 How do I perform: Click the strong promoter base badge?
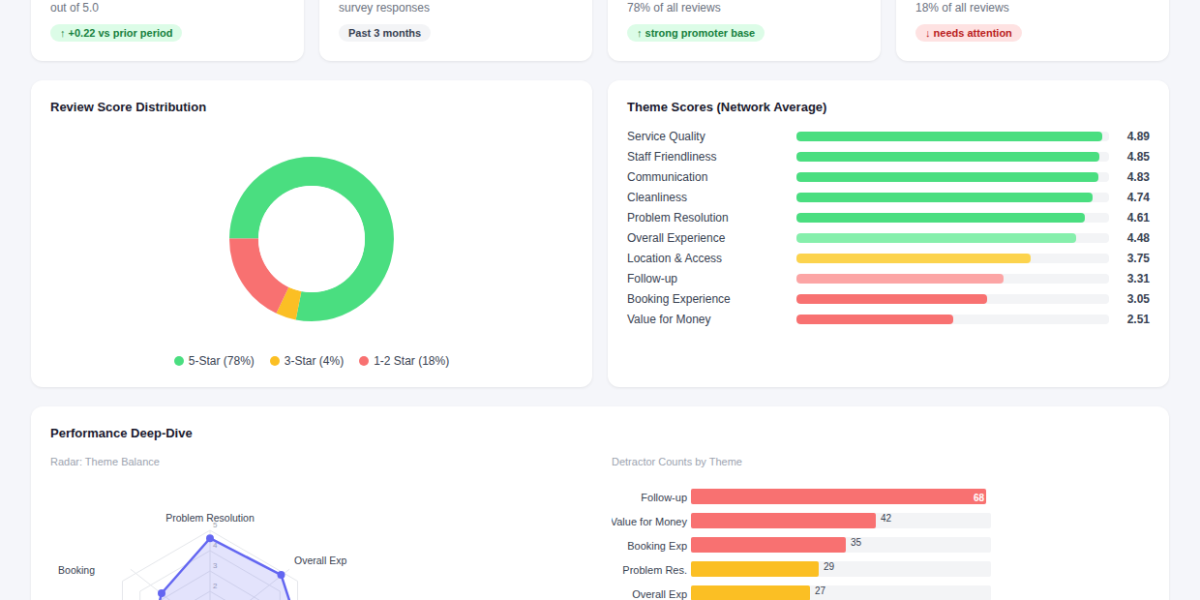pyautogui.click(x=696, y=33)
